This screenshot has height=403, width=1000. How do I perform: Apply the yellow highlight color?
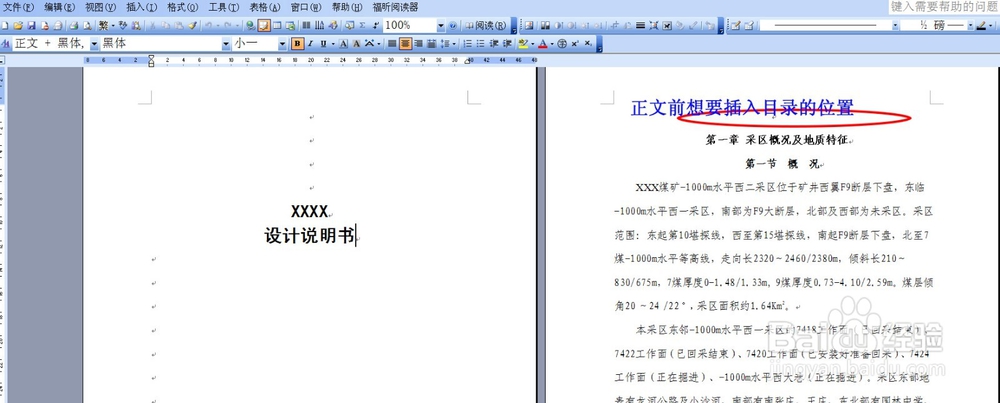[x=523, y=43]
